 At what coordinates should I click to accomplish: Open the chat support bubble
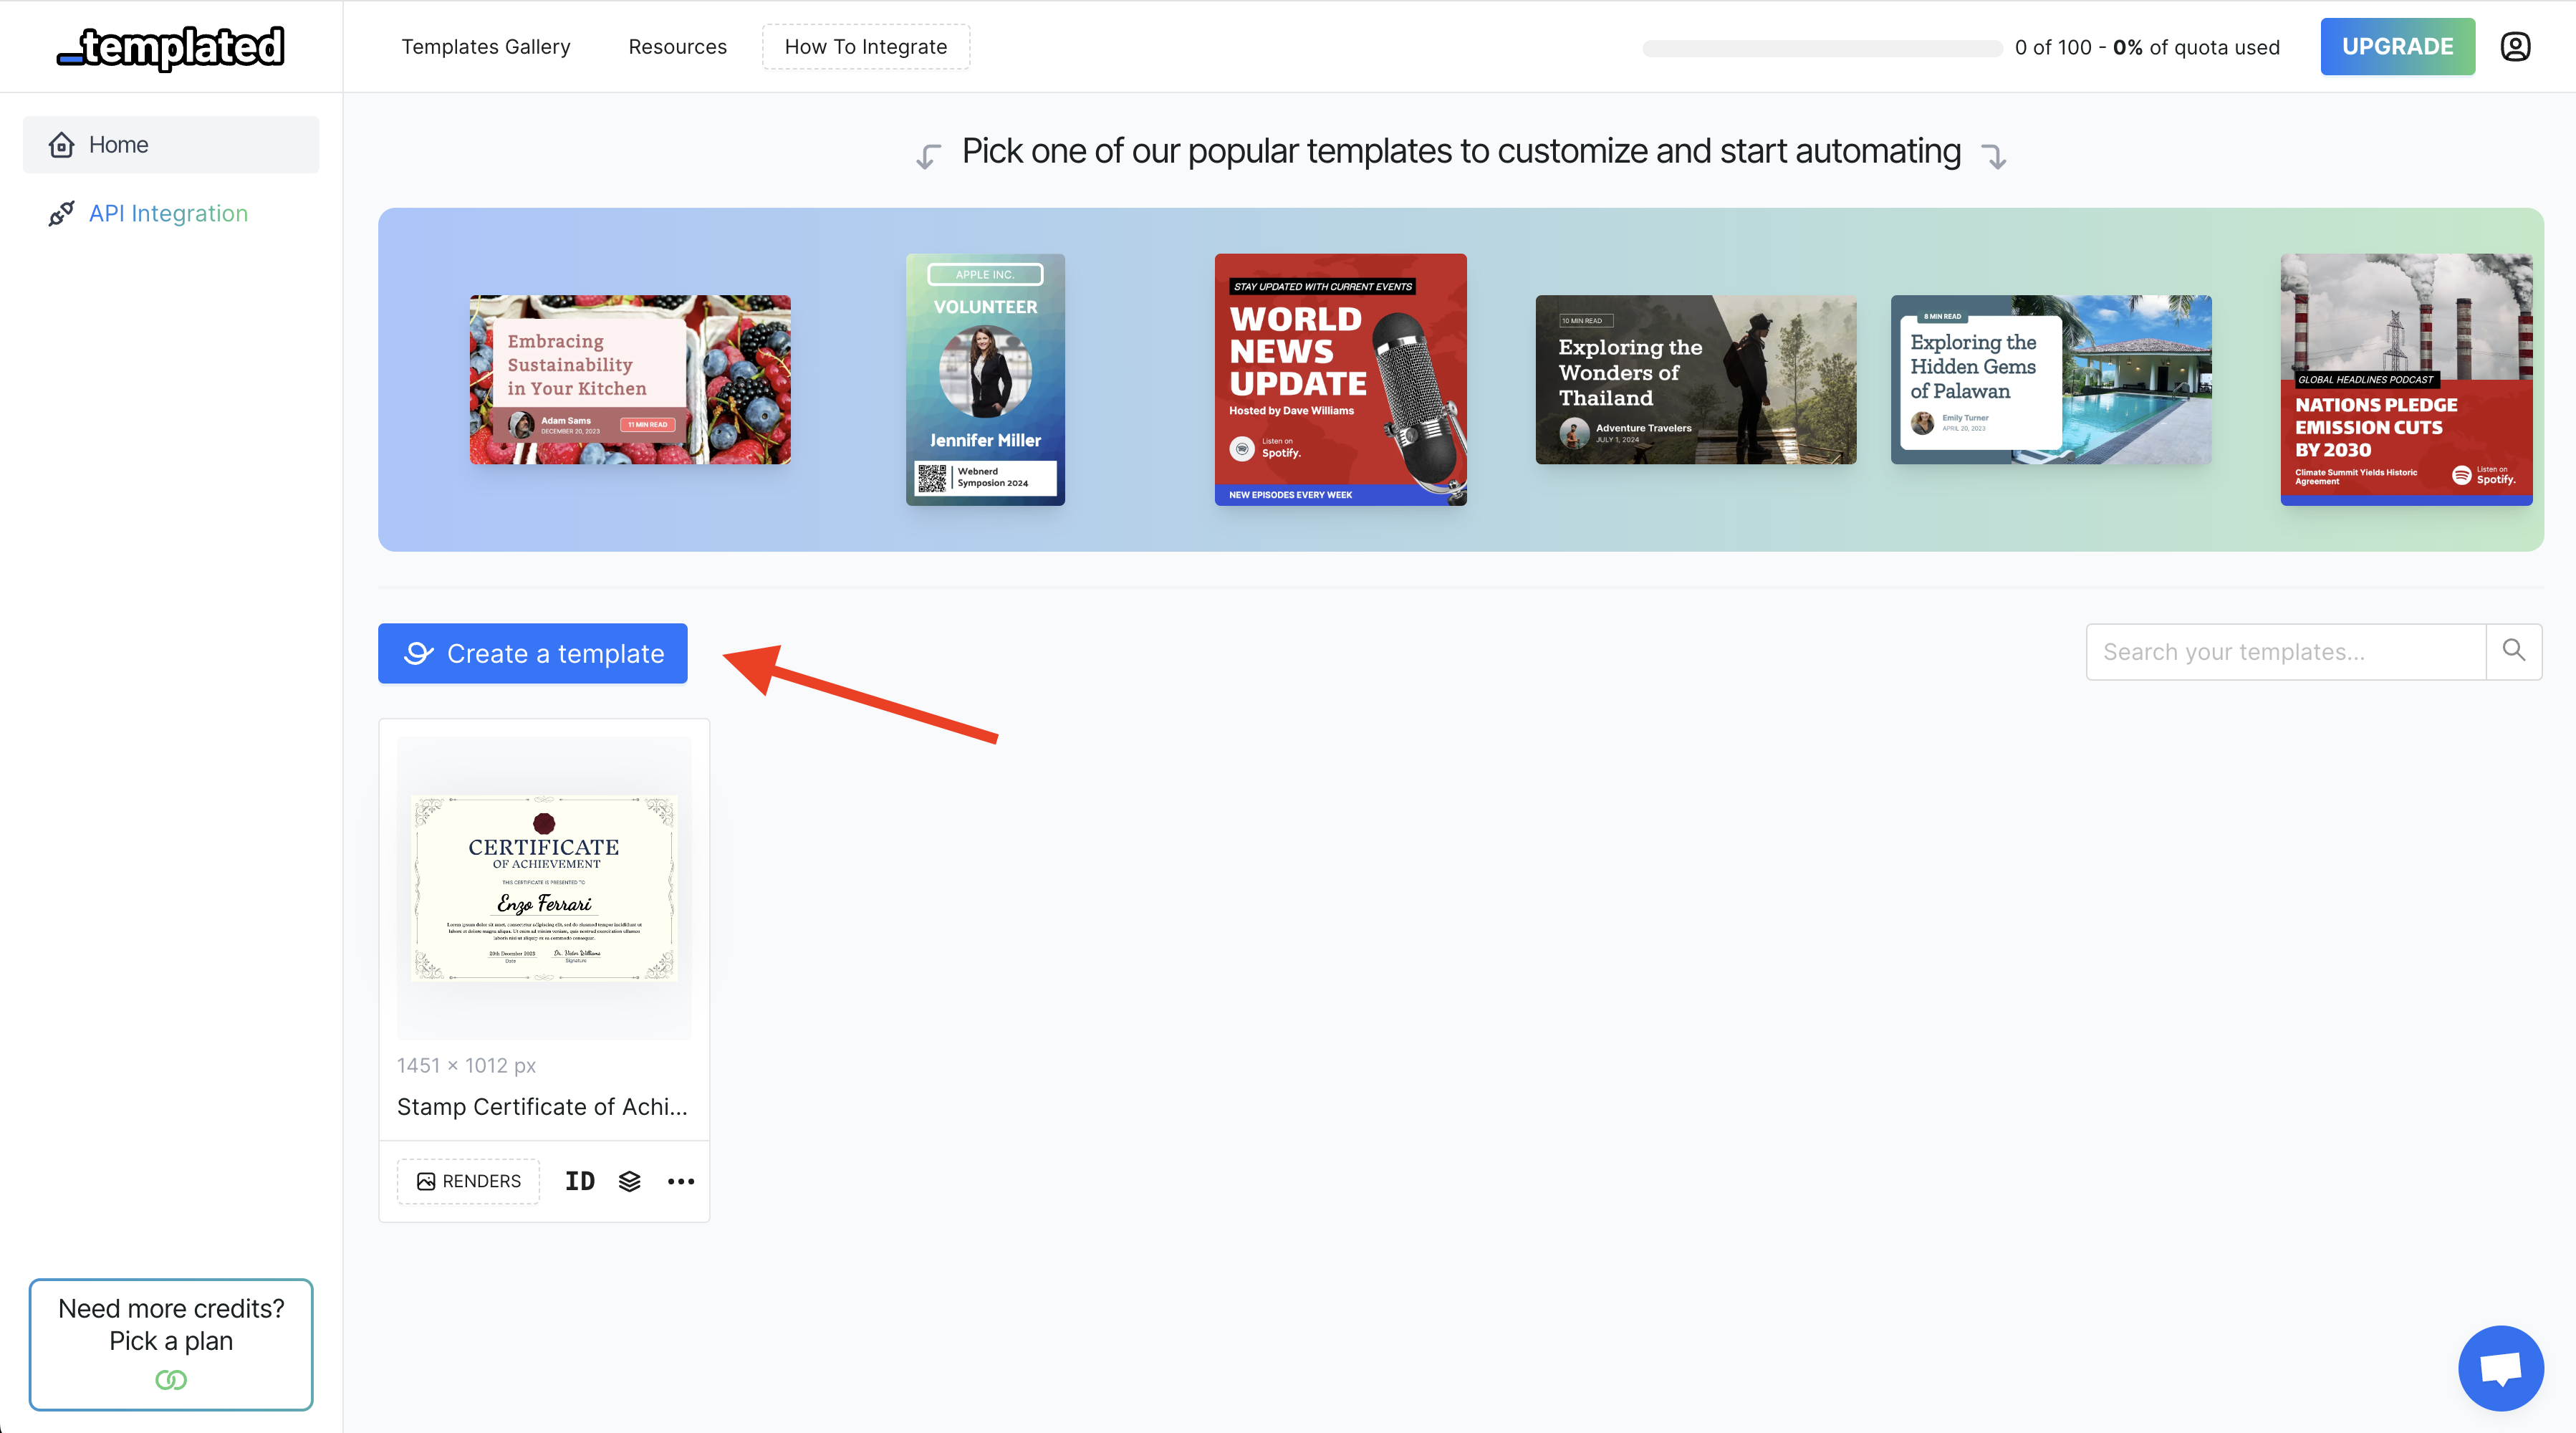2500,1367
